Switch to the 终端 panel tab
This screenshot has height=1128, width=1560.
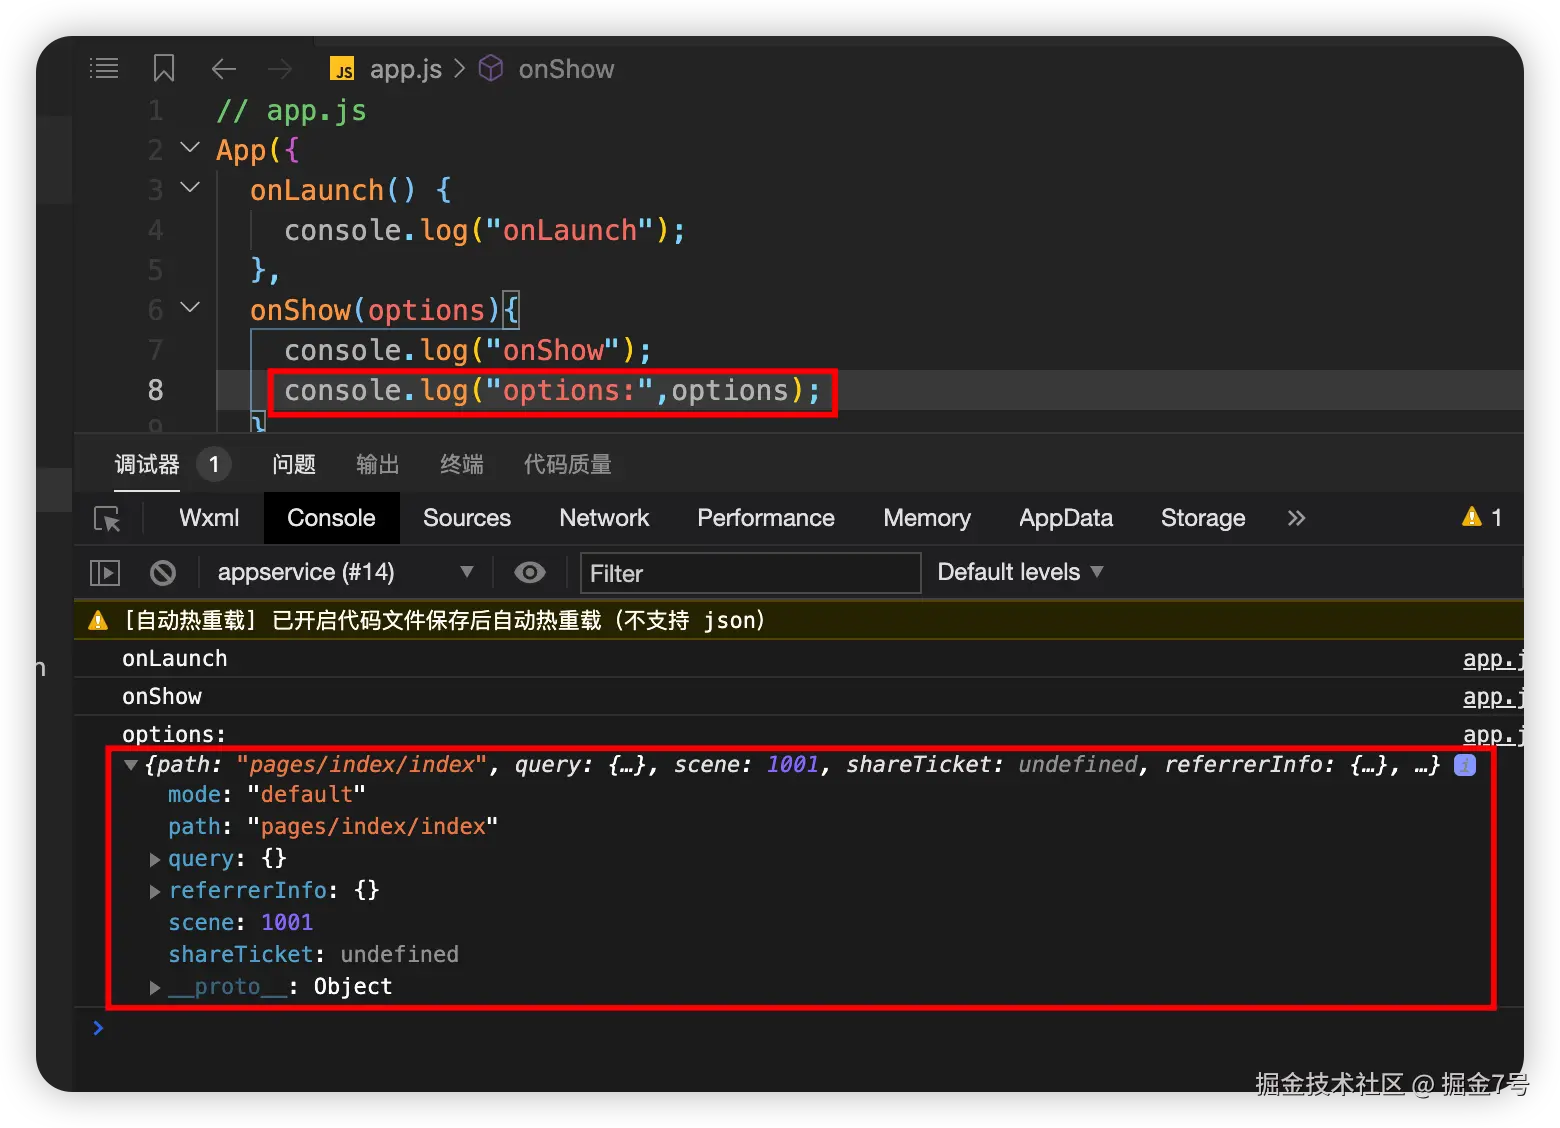coord(462,464)
